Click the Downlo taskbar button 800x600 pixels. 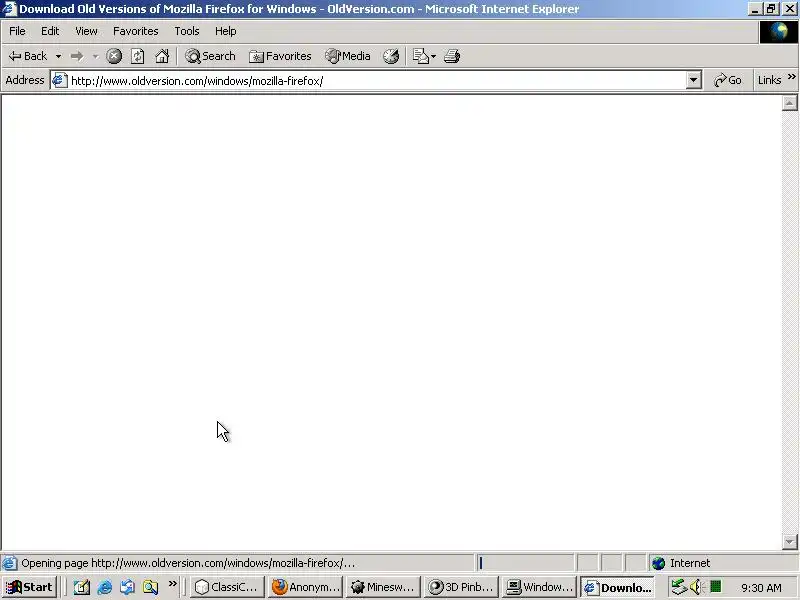click(617, 587)
